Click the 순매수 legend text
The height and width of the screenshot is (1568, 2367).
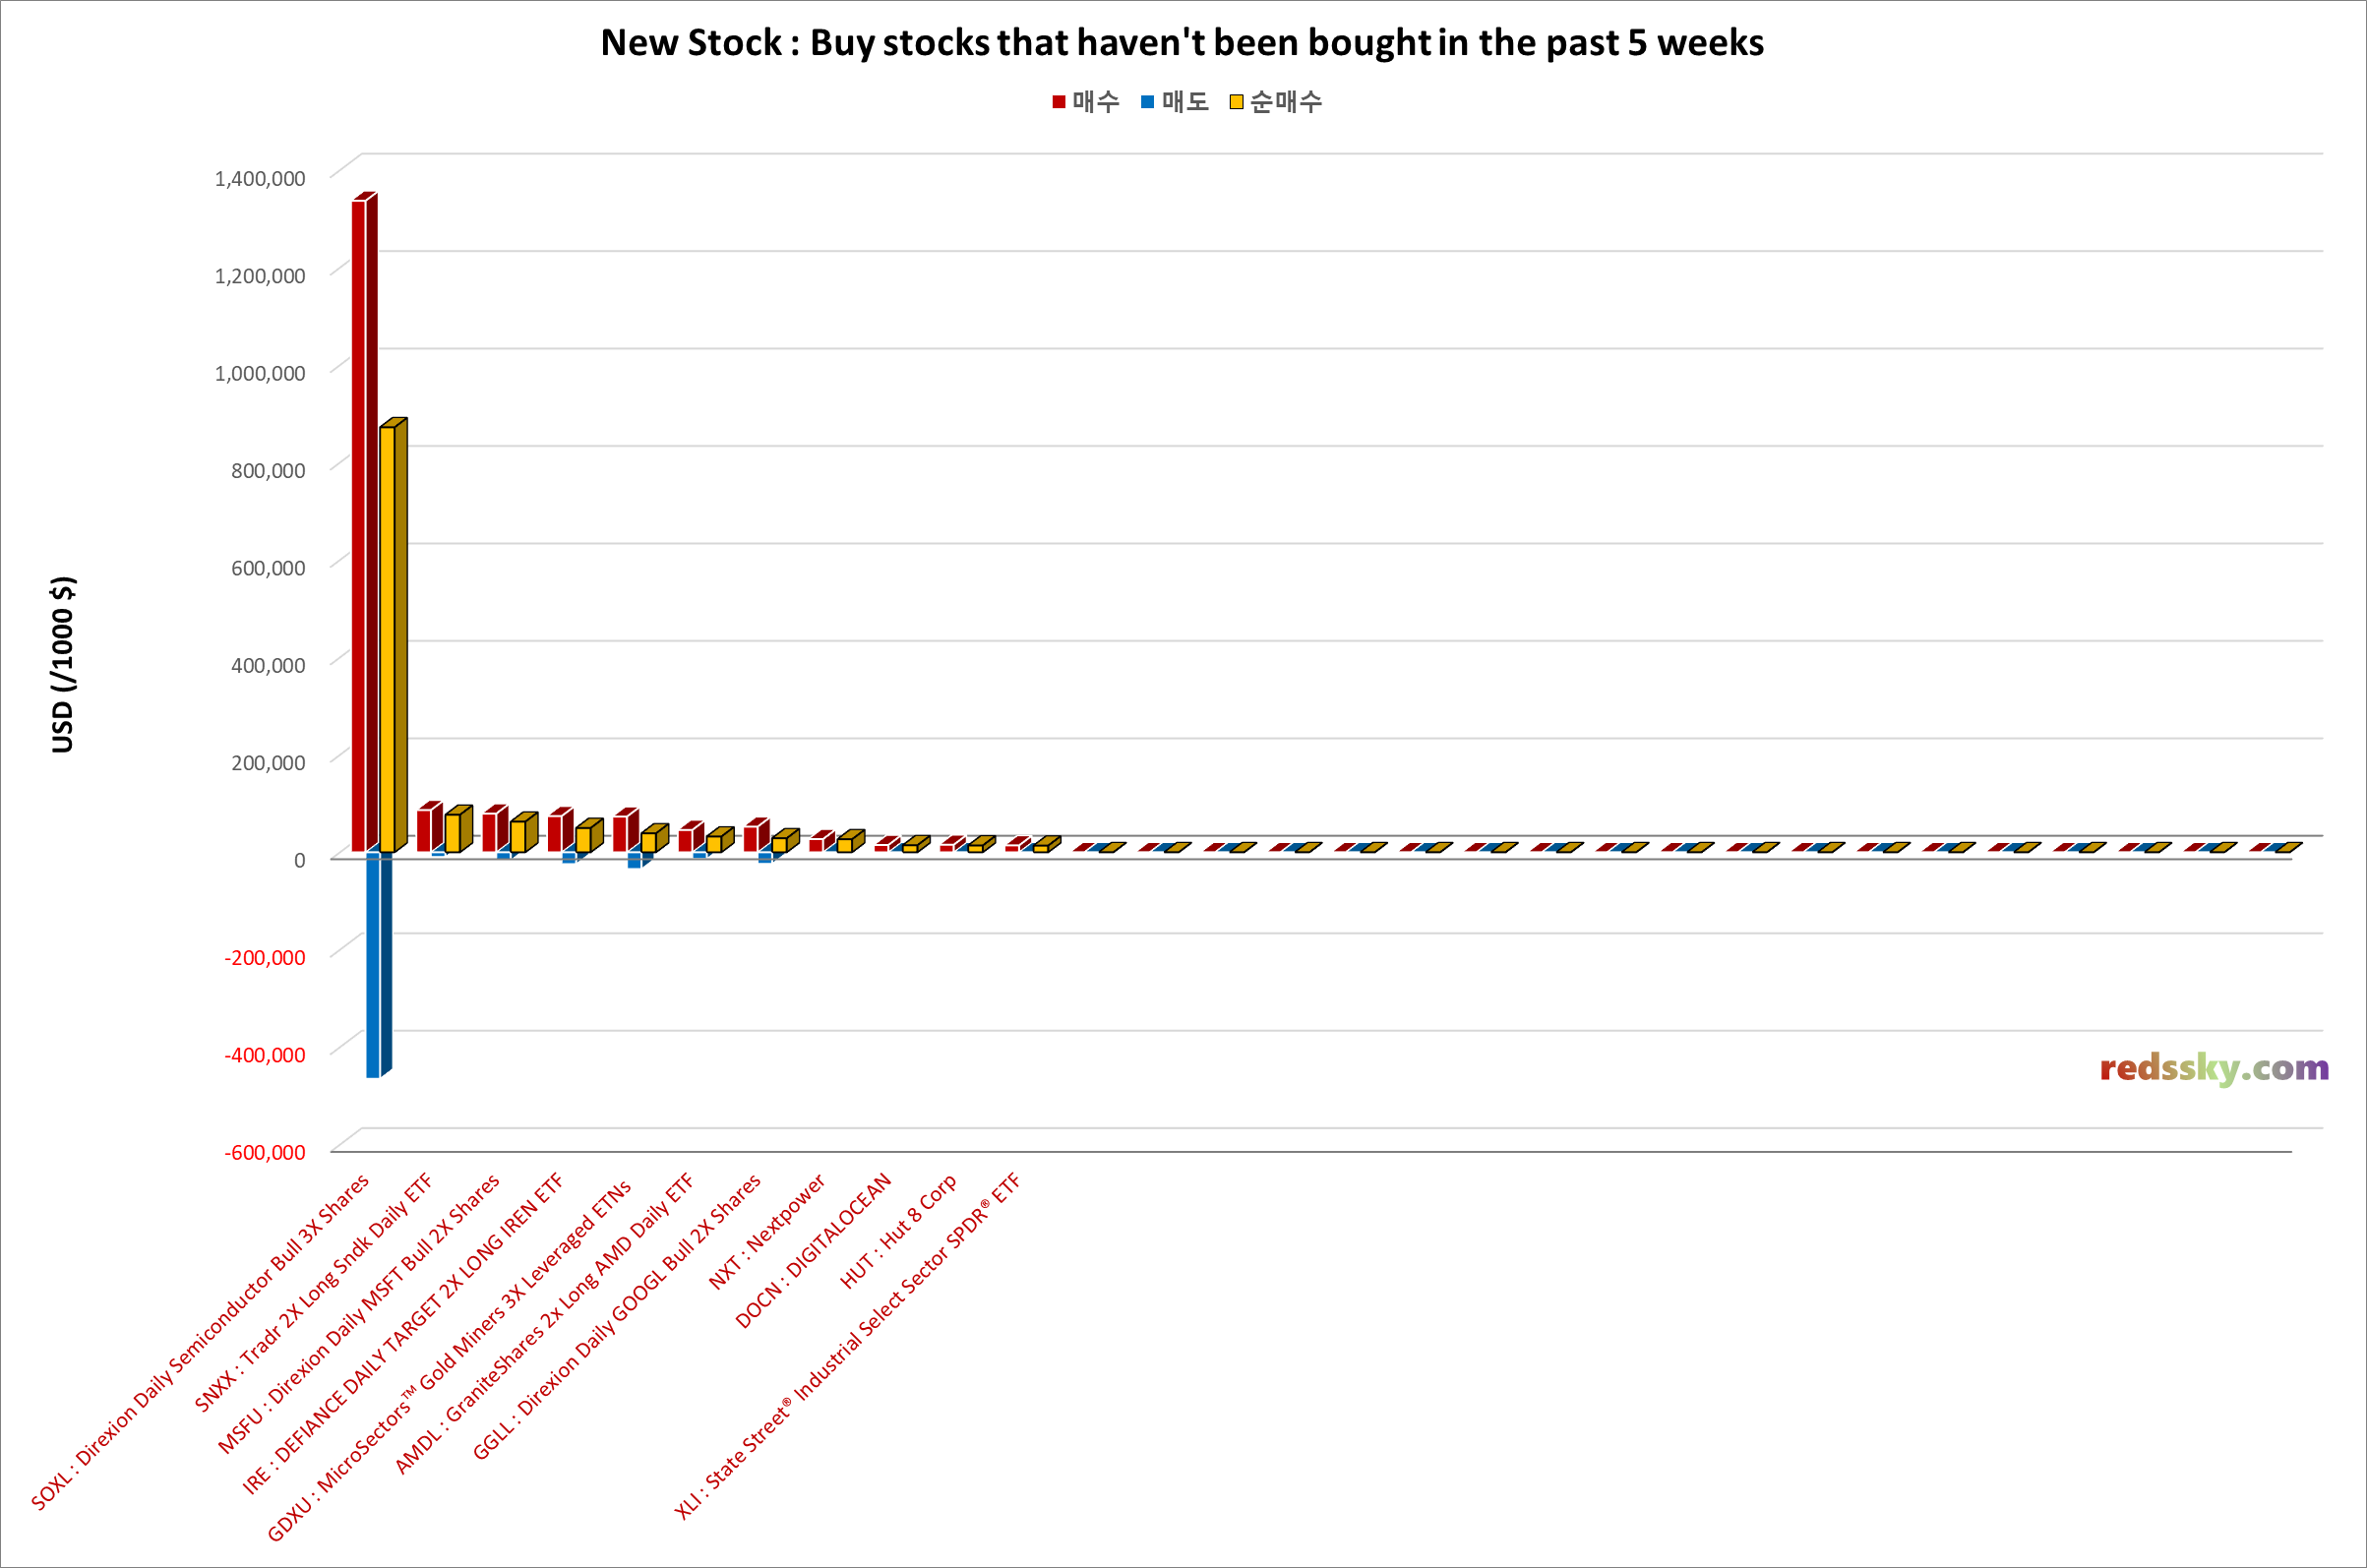click(1286, 102)
